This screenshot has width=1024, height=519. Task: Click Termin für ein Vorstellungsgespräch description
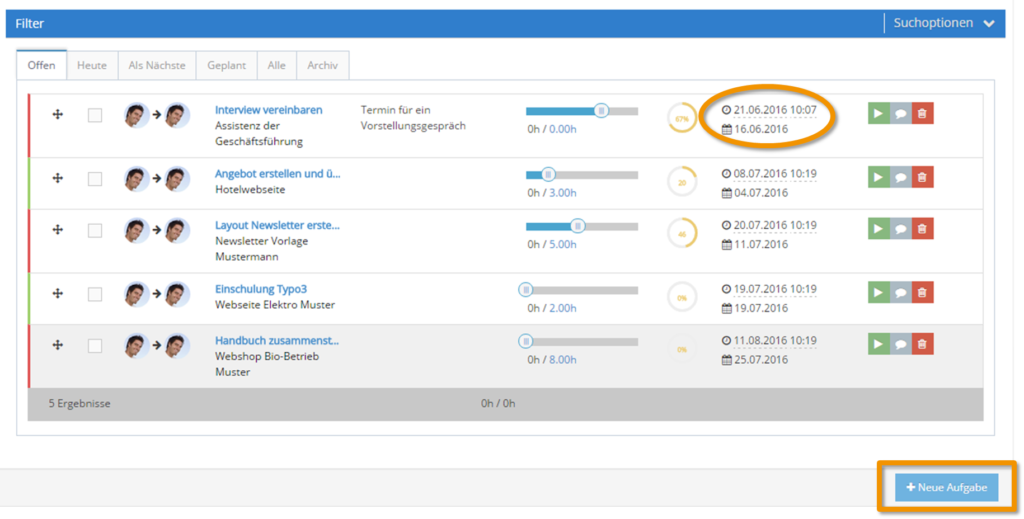point(413,118)
